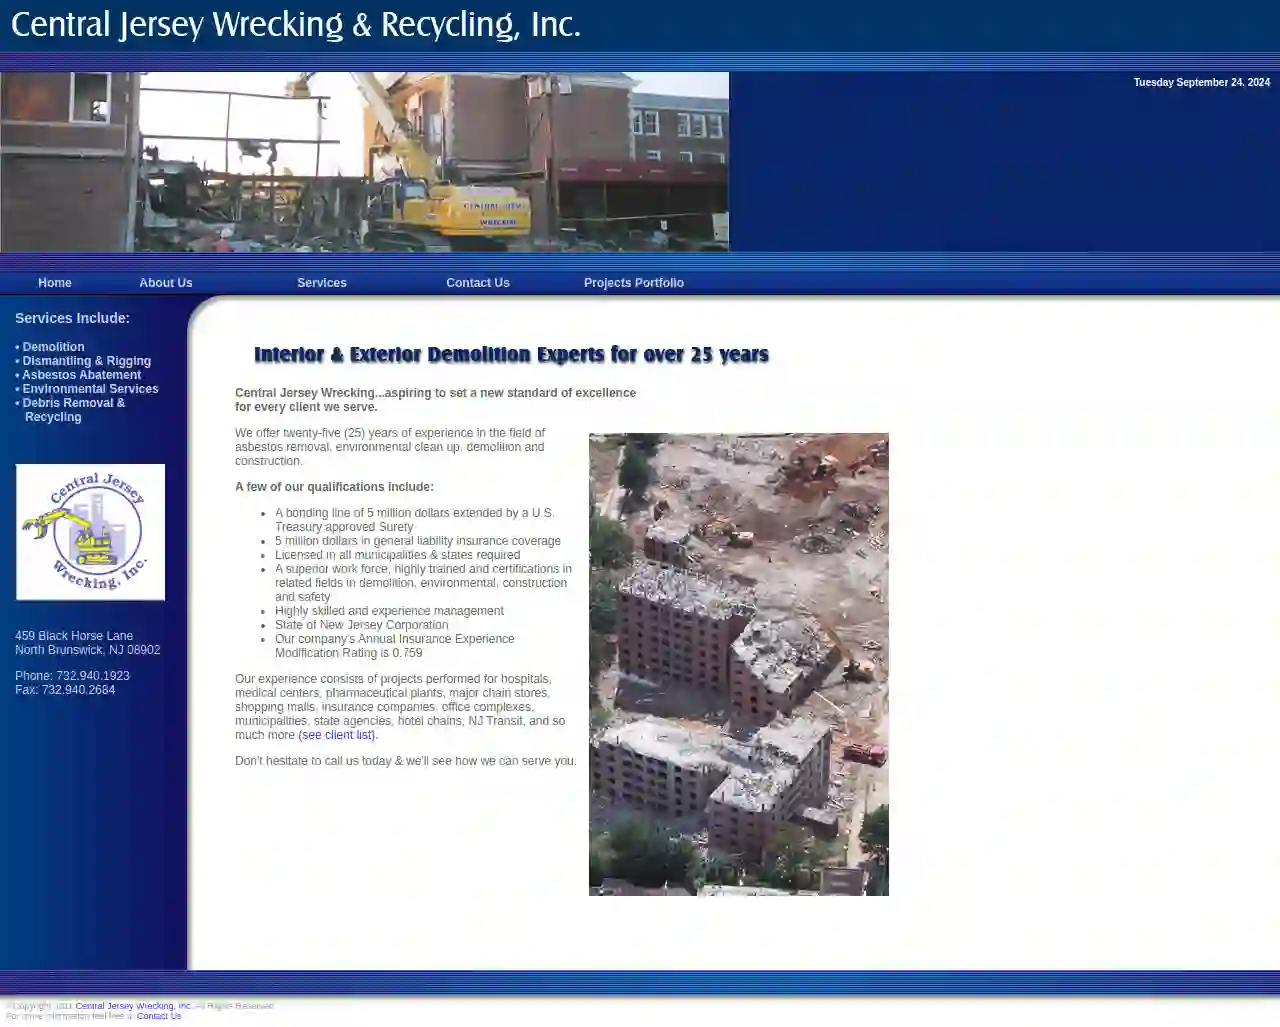This screenshot has width=1280, height=1027.
Task: Open the footer Contact Us link
Action: click(x=159, y=1016)
